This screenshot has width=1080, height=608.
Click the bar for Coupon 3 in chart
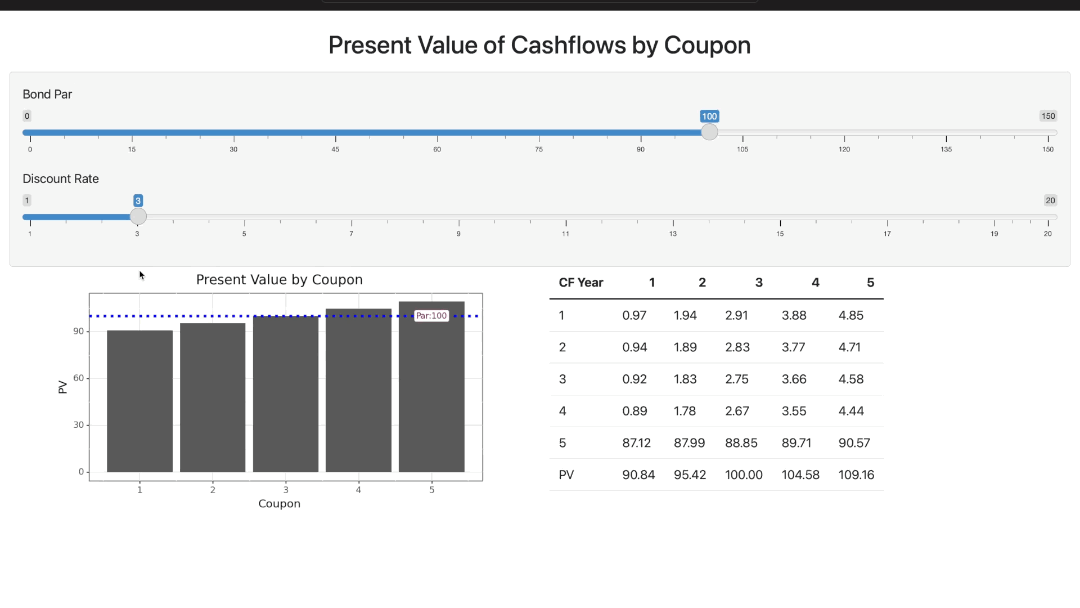[x=286, y=395]
